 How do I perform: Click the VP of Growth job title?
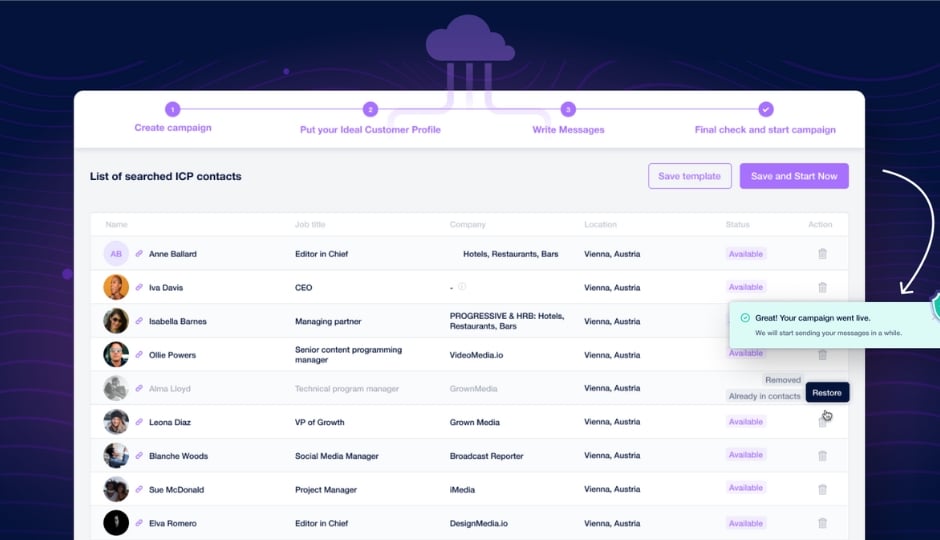320,422
